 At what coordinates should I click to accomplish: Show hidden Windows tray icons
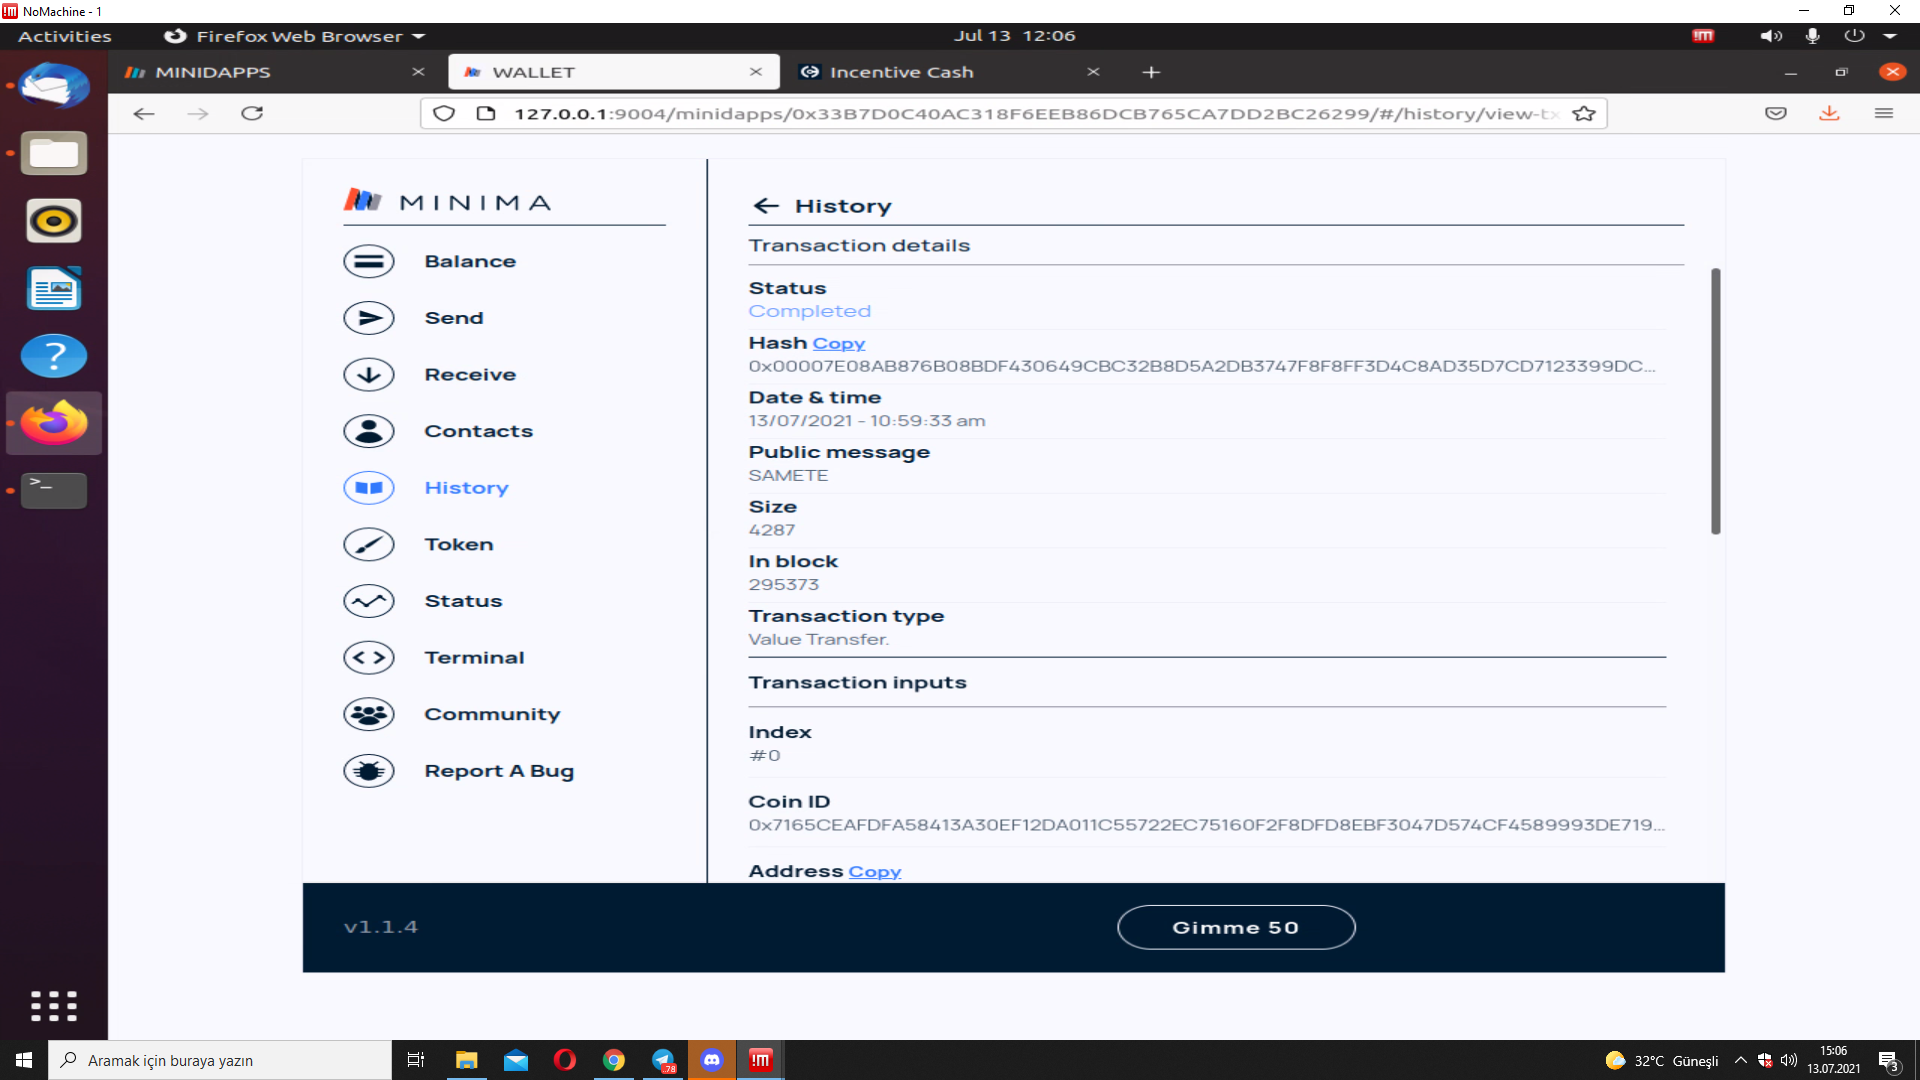click(1740, 1060)
